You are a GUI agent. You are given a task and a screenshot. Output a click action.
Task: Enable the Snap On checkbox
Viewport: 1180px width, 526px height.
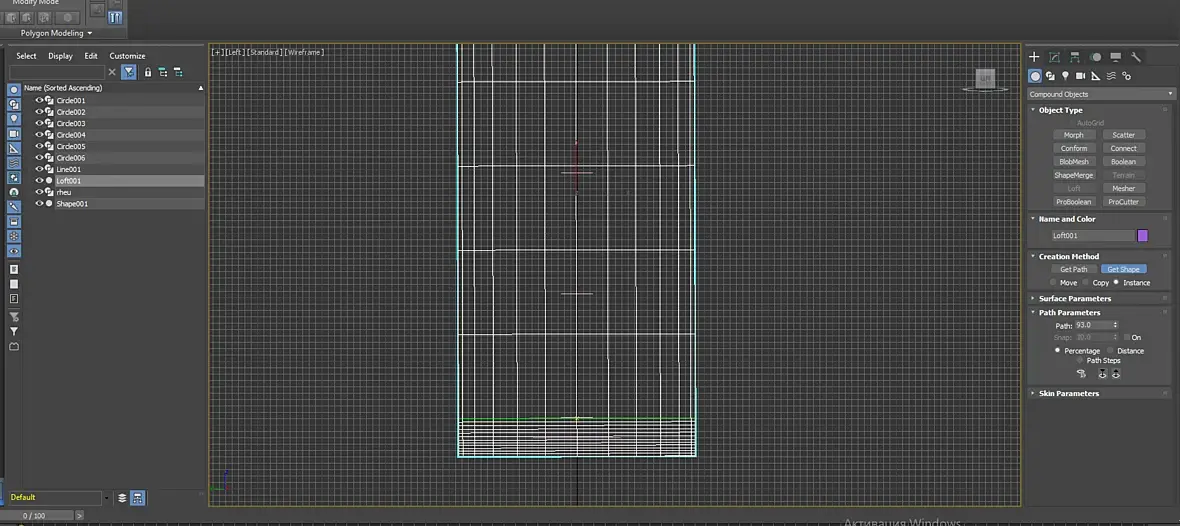[x=1127, y=337]
